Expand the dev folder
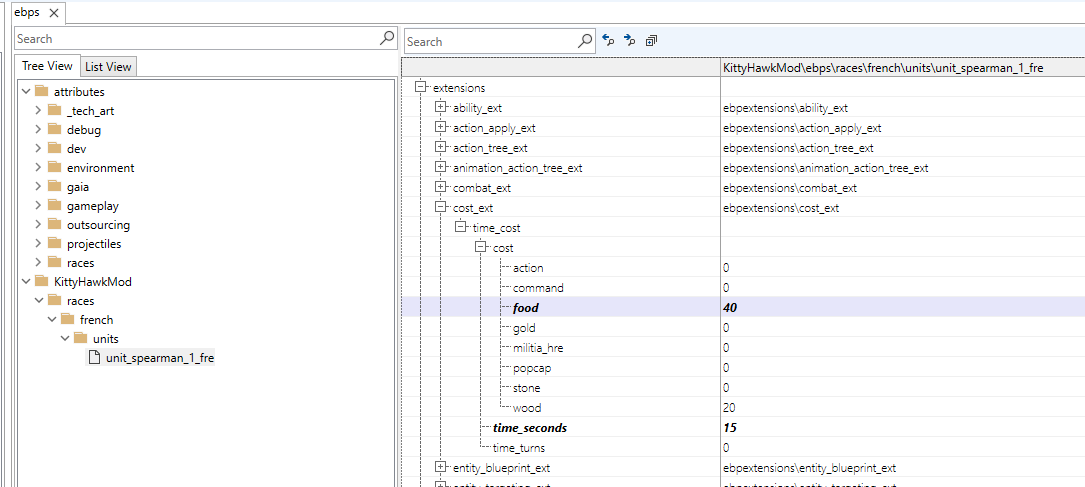Image resolution: width=1085 pixels, height=487 pixels. pos(39,149)
